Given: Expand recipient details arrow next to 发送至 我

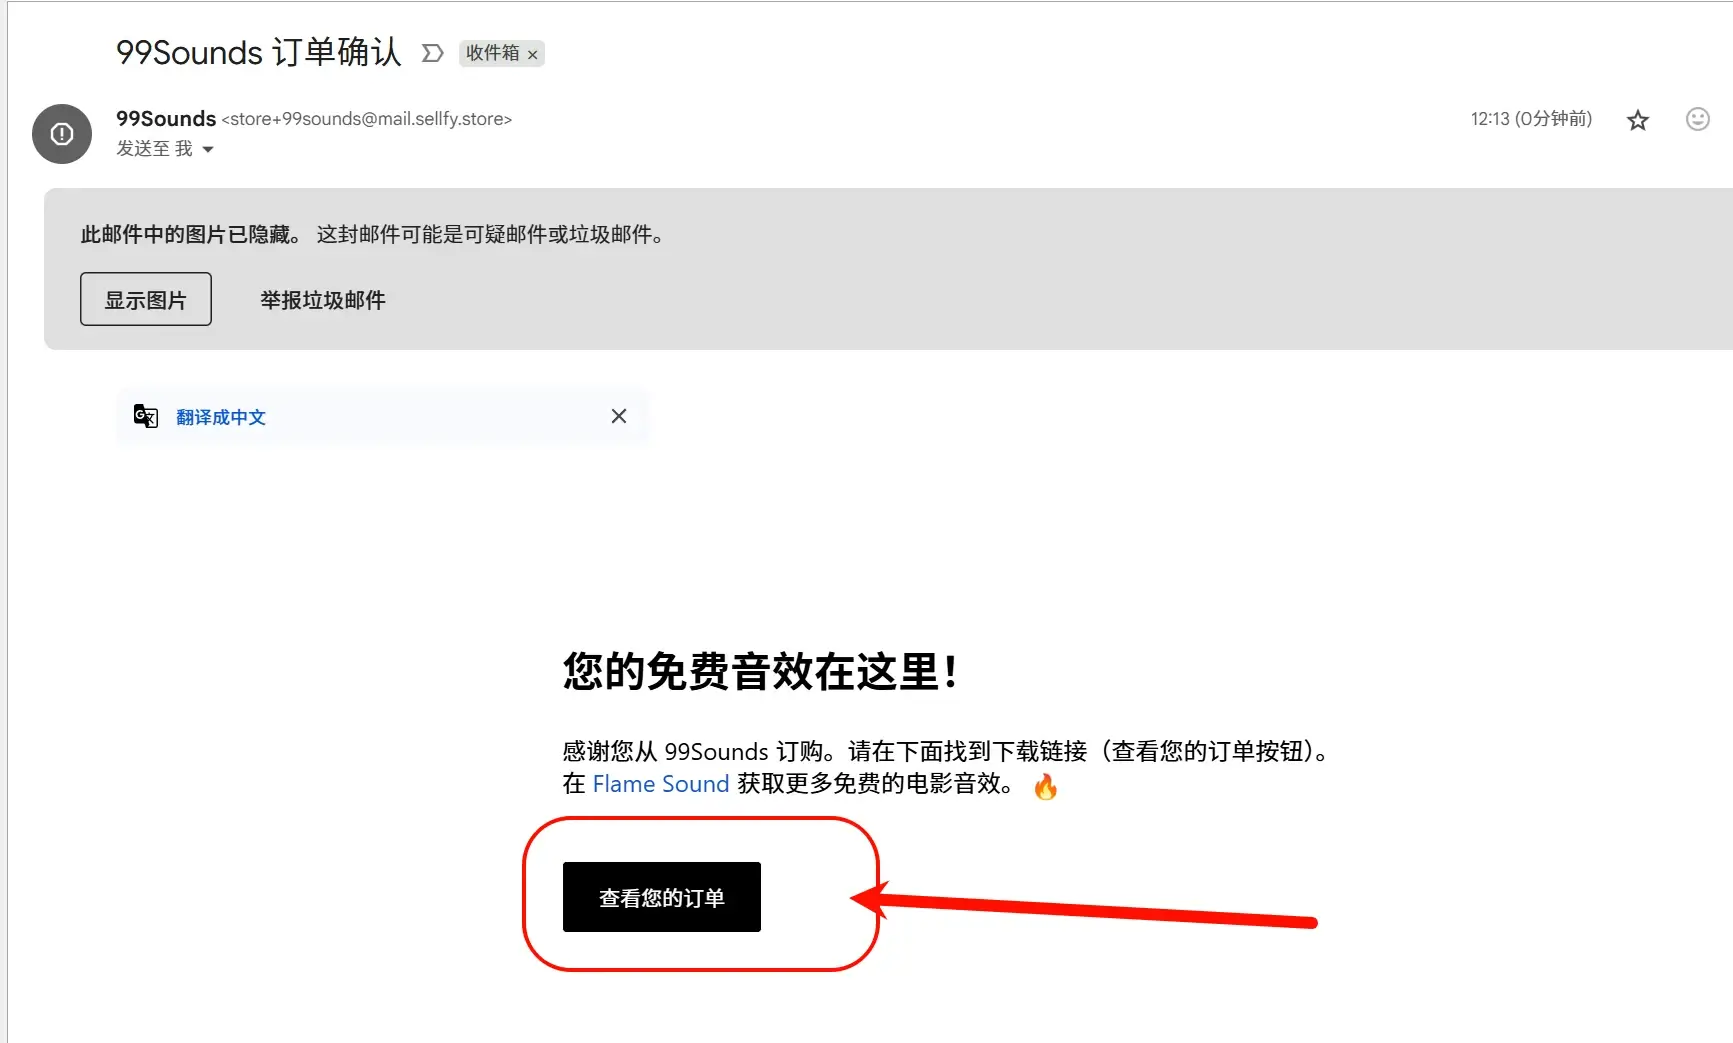Looking at the screenshot, I should click(208, 149).
